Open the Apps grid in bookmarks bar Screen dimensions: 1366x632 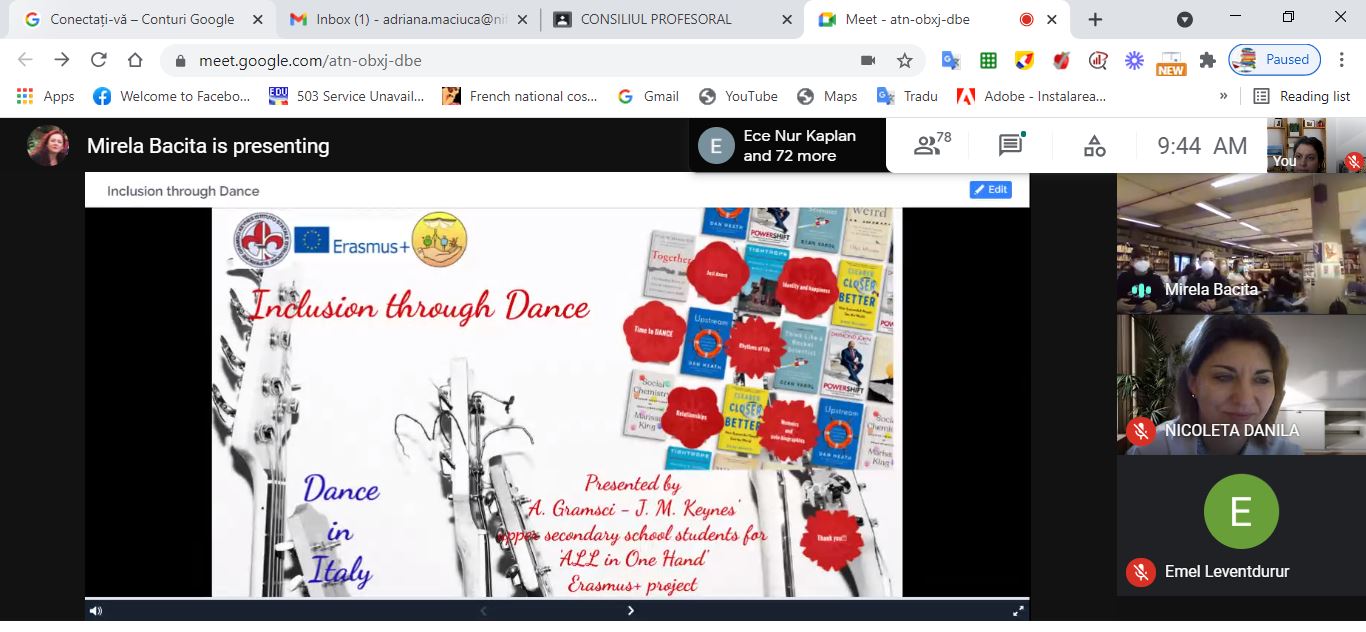[46, 96]
